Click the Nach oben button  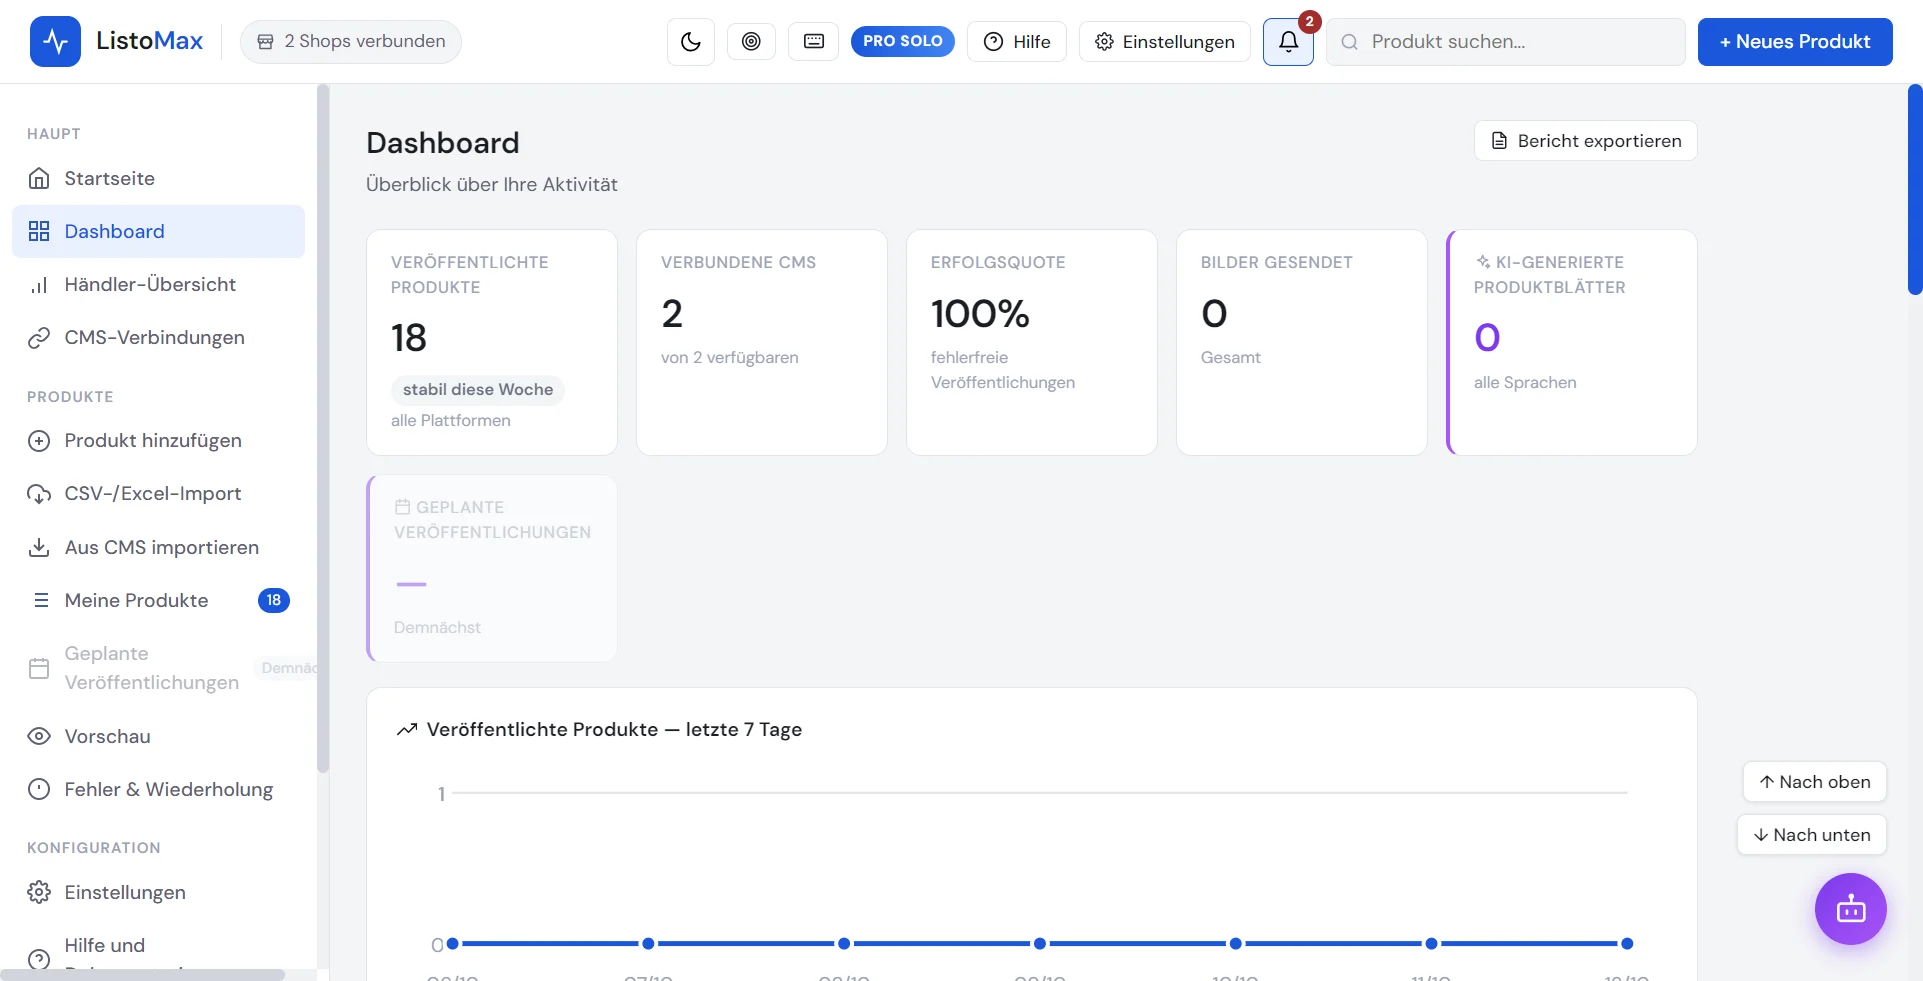coord(1814,782)
